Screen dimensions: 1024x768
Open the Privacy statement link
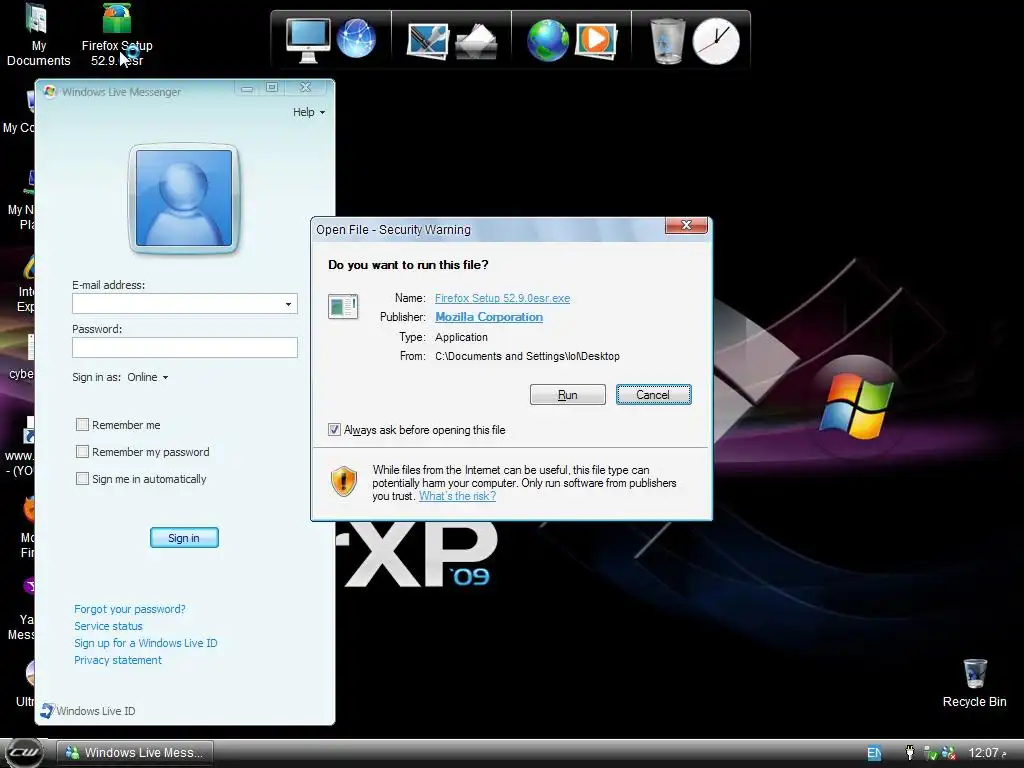[118, 660]
